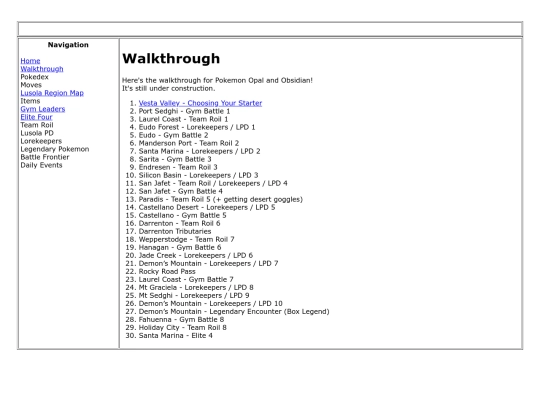Click the Battle Frontier navigation entry
The width and height of the screenshot is (540, 405).
pos(45,157)
